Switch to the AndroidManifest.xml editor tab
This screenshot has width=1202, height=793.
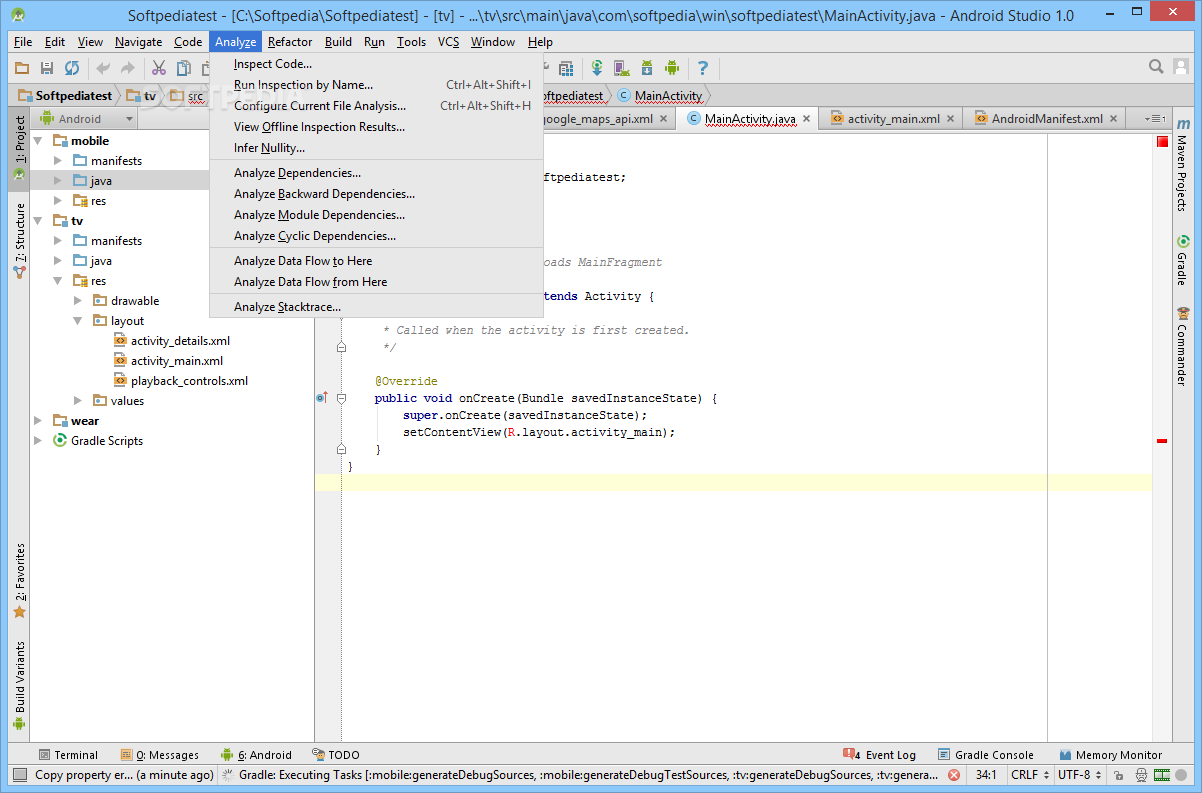(1046, 119)
